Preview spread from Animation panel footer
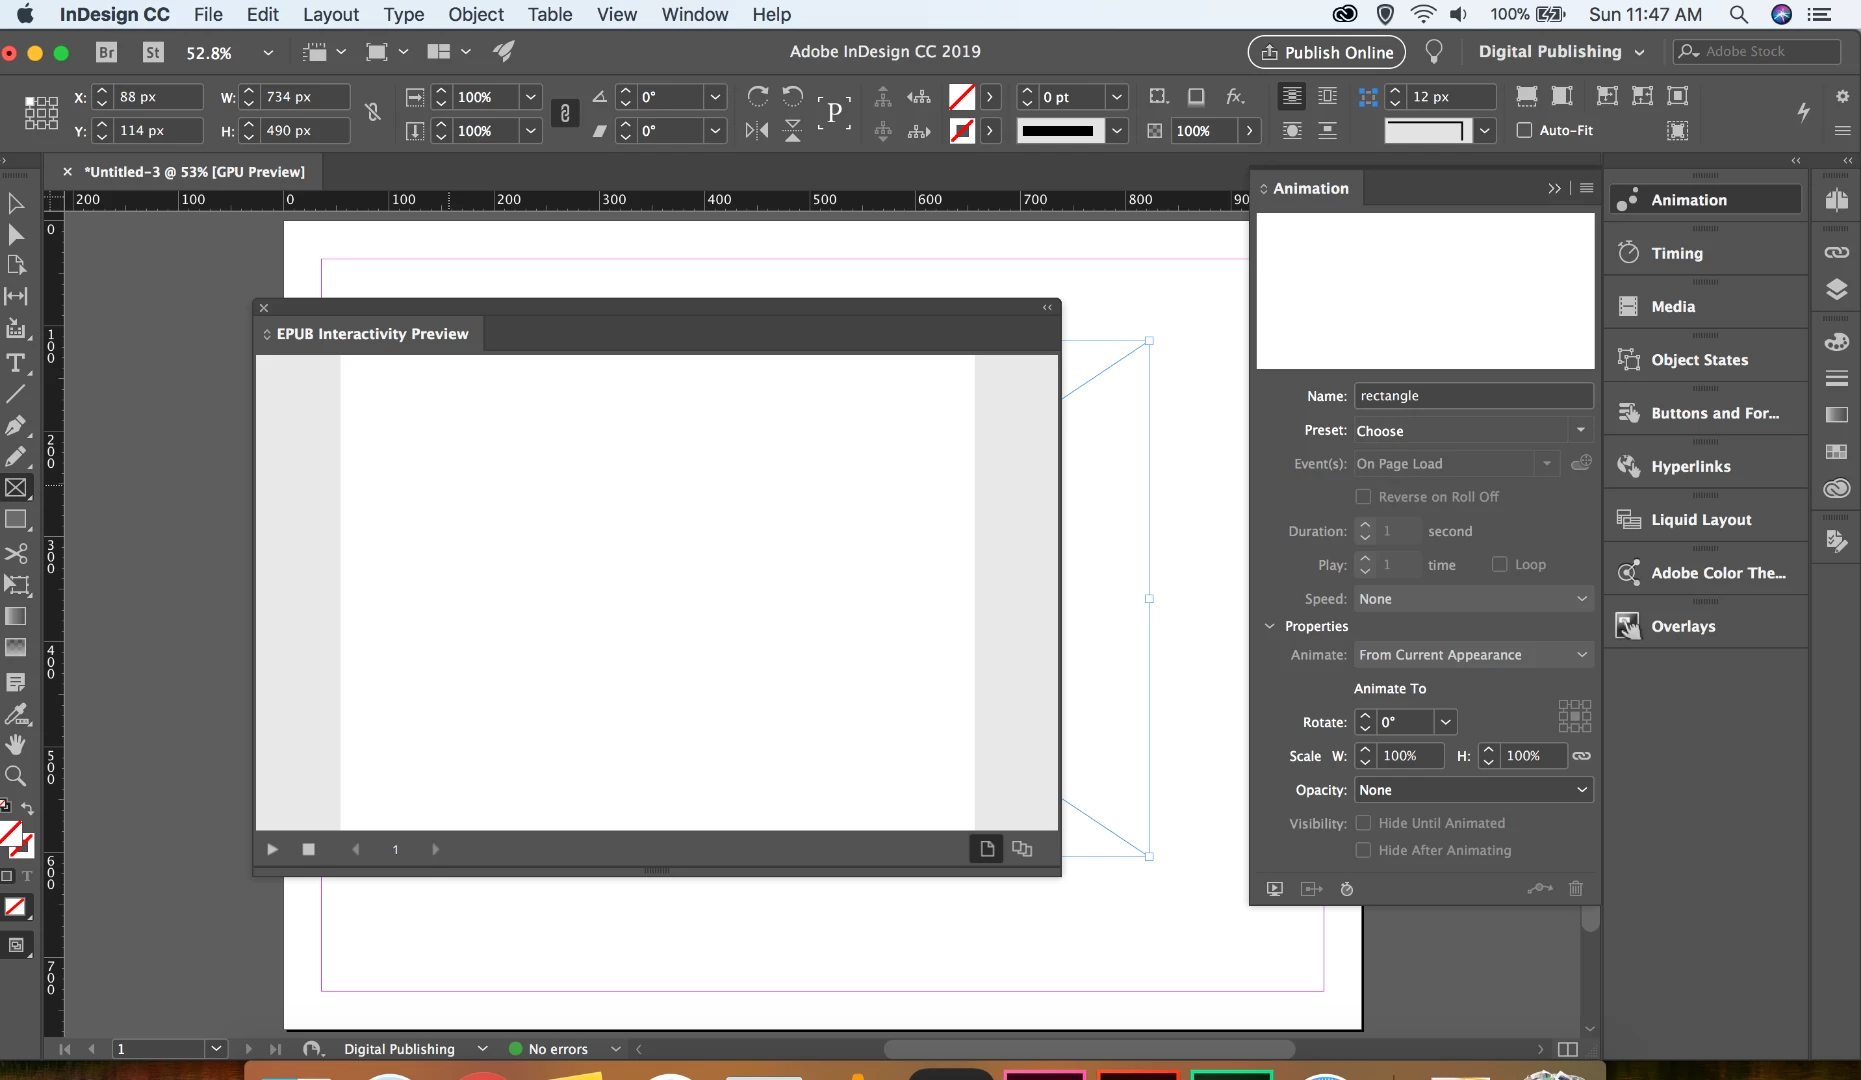 [x=1275, y=889]
